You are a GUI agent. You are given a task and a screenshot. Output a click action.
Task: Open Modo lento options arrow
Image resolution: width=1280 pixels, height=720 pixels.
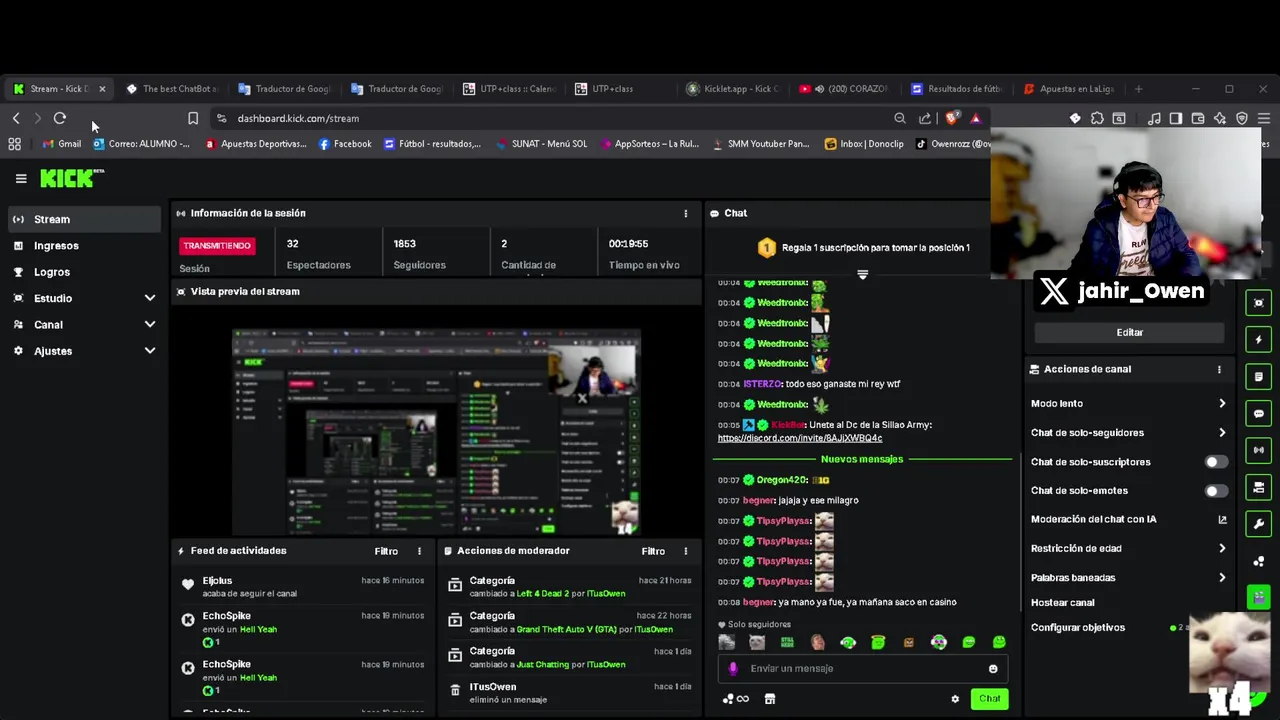tap(1222, 404)
